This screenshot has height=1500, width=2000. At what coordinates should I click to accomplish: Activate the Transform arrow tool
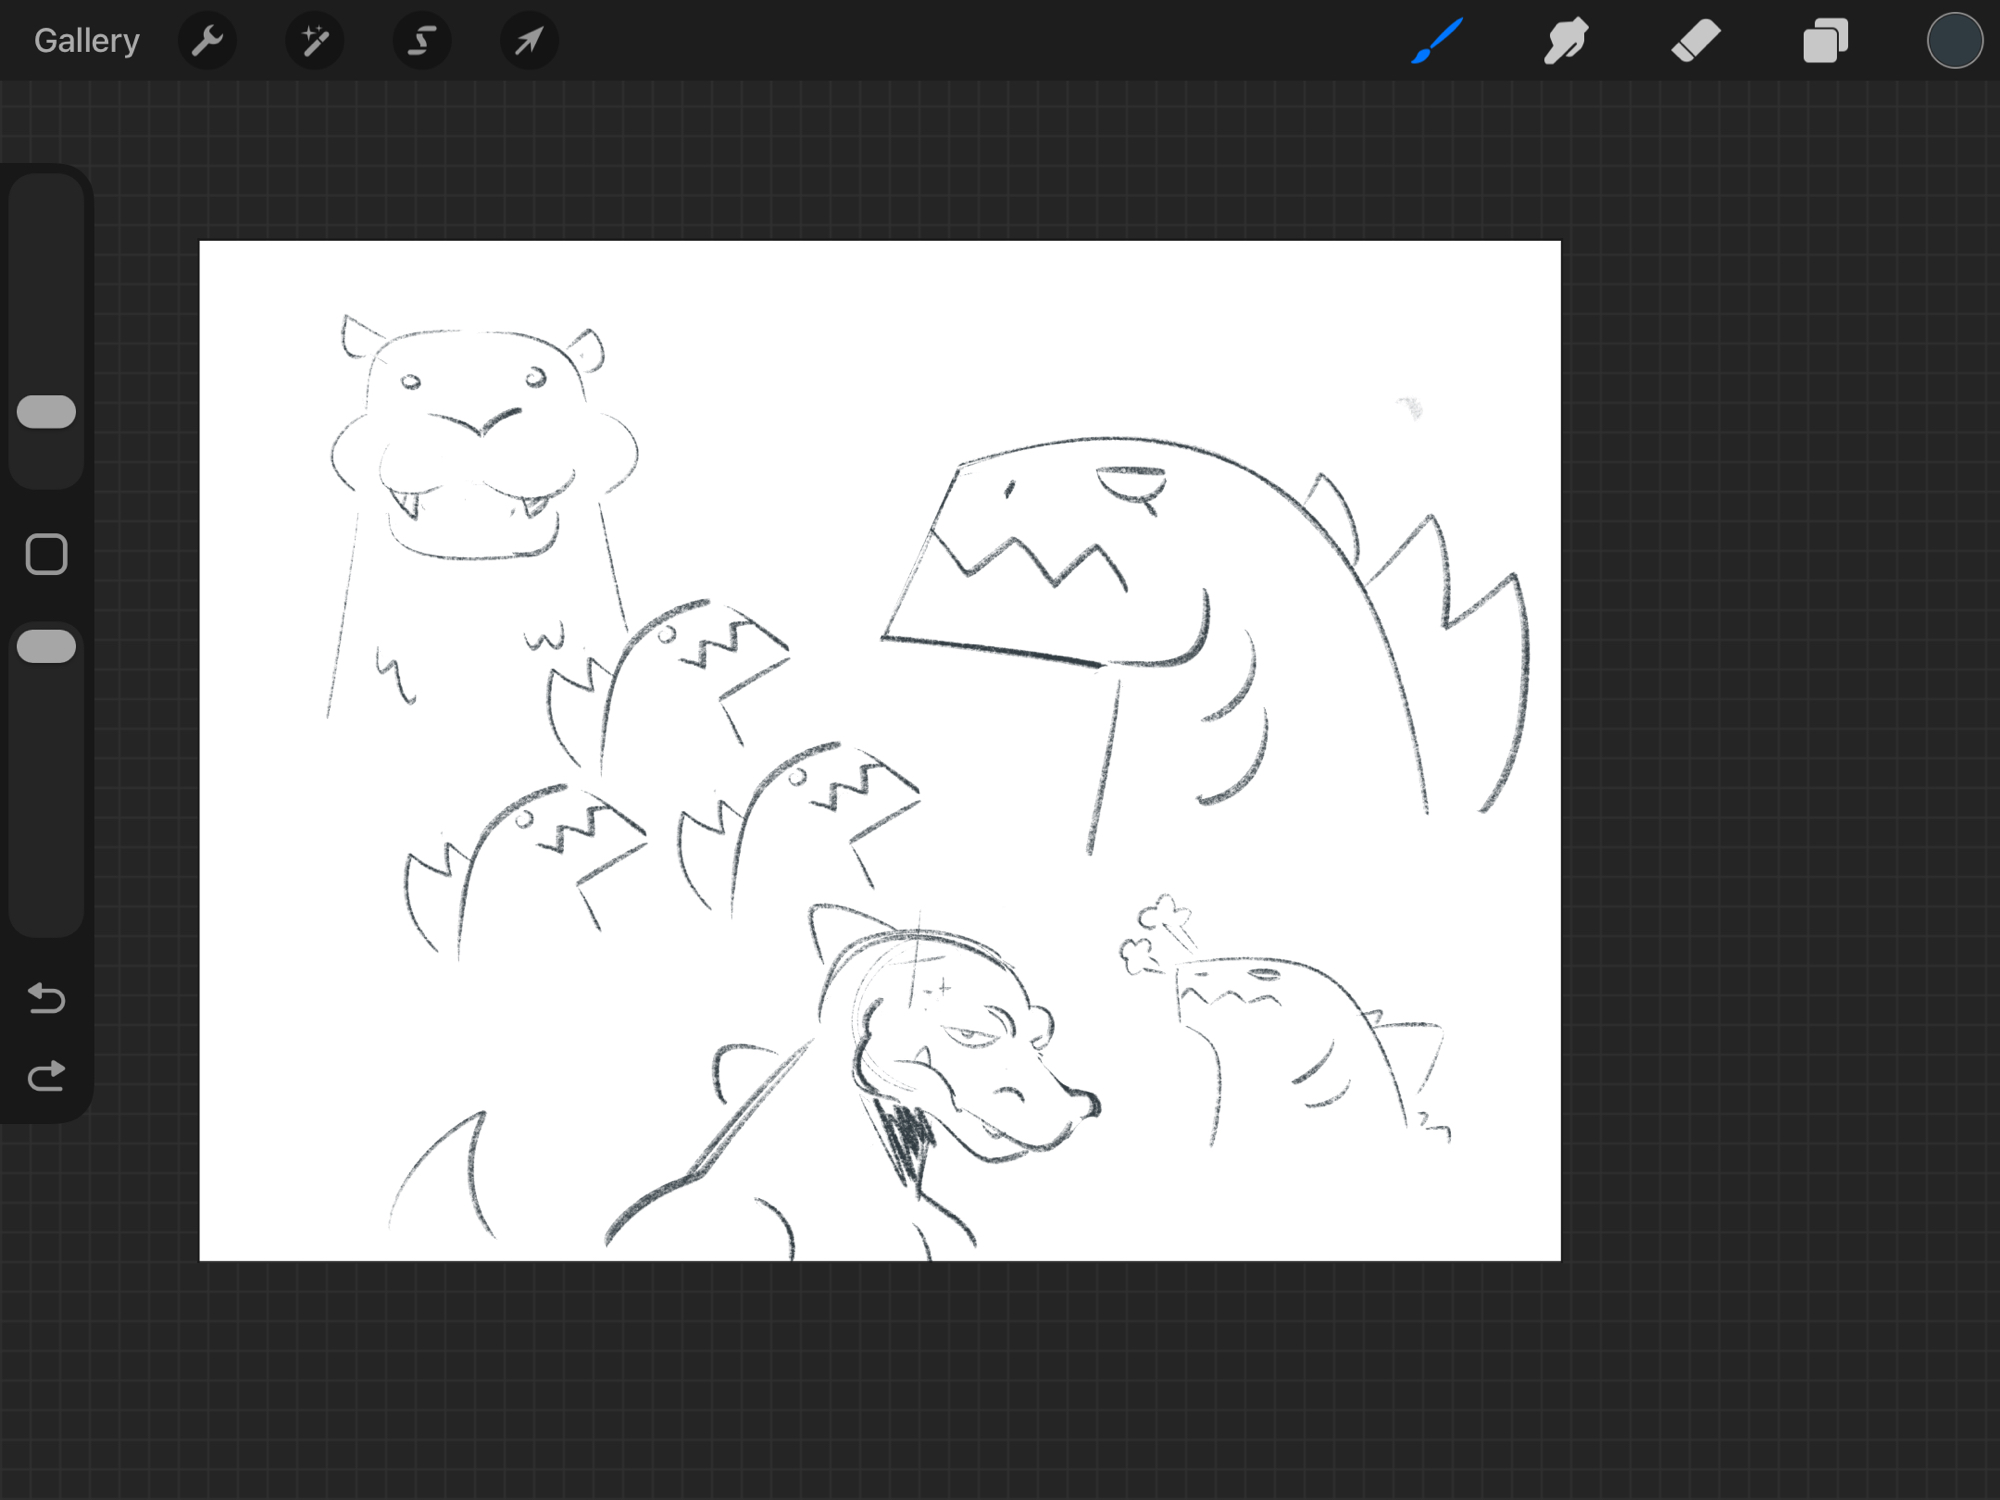coord(528,41)
